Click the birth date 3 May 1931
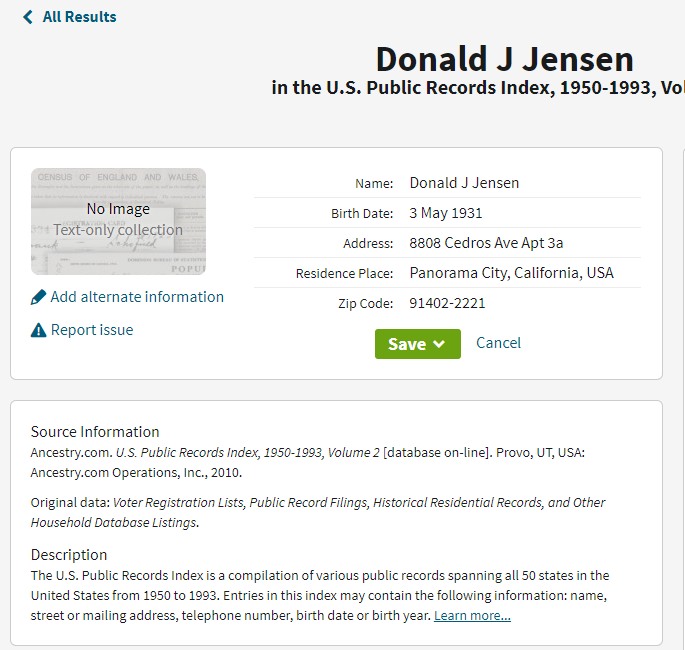 click(446, 213)
